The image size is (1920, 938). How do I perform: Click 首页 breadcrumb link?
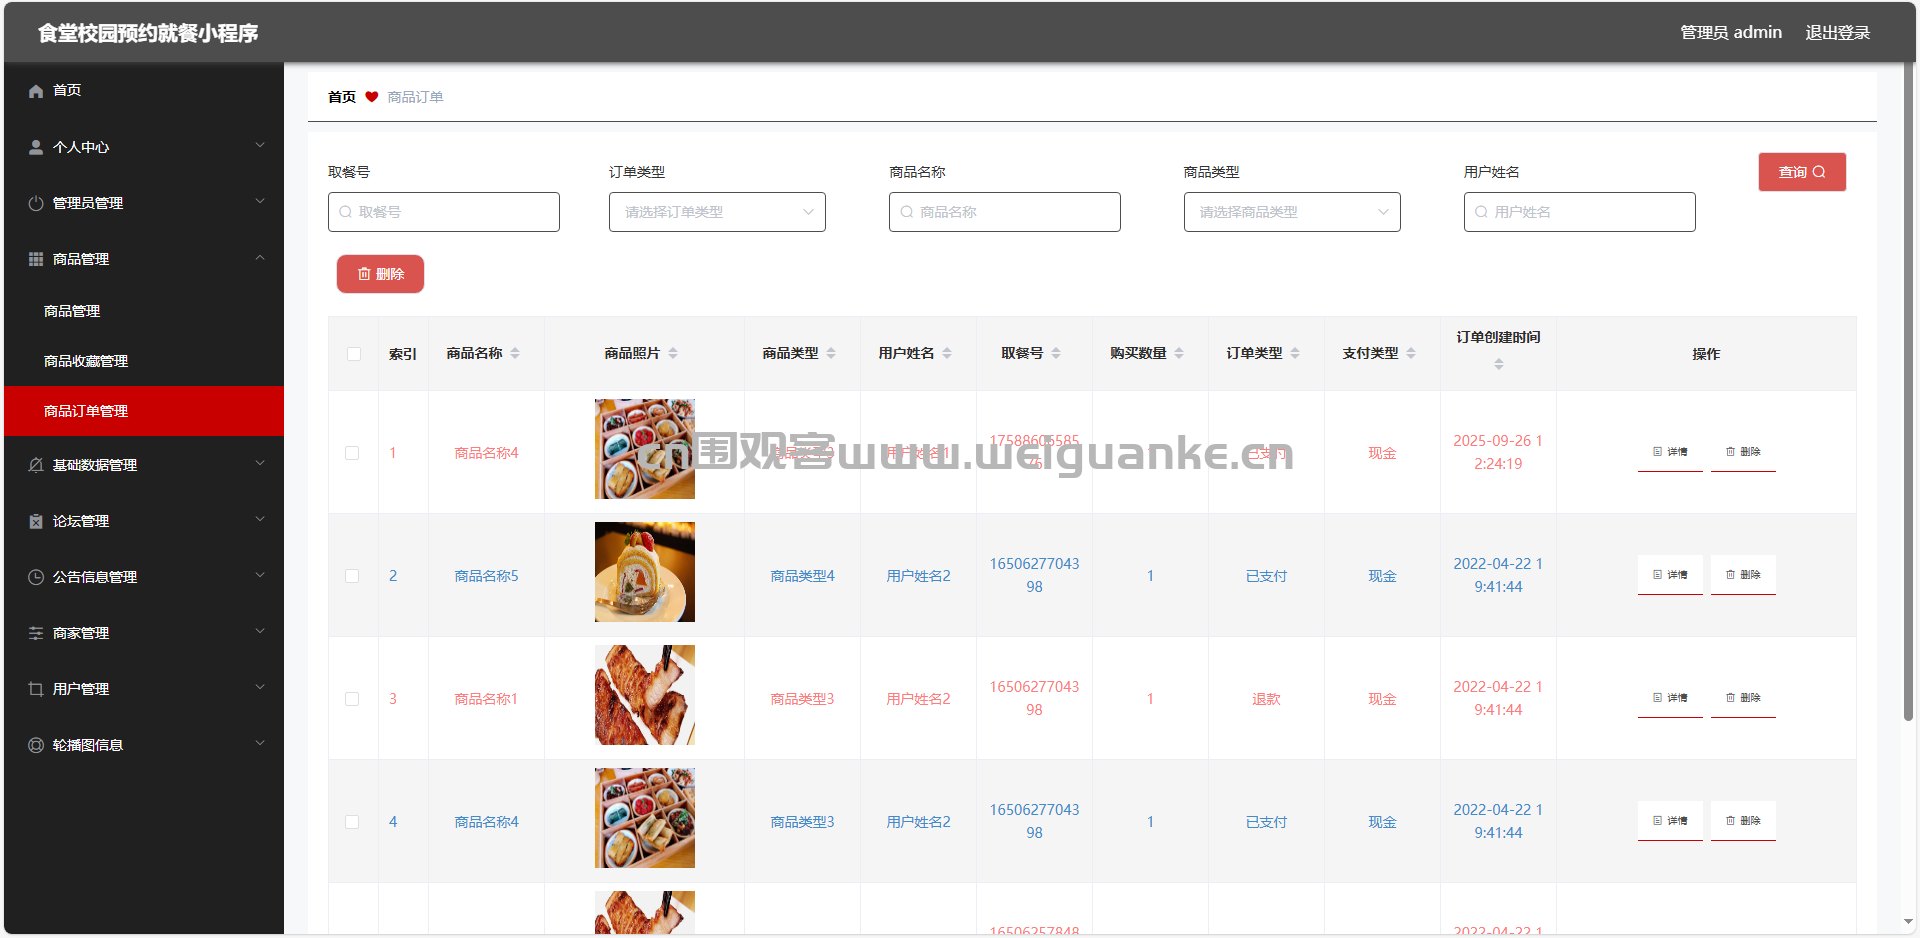(342, 97)
